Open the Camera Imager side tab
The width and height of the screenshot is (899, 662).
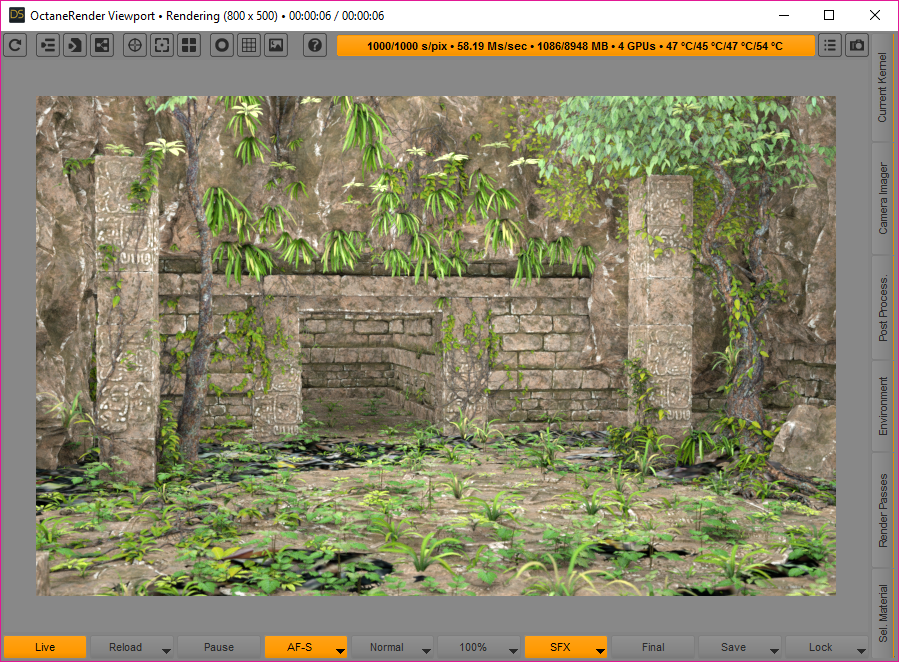[883, 198]
